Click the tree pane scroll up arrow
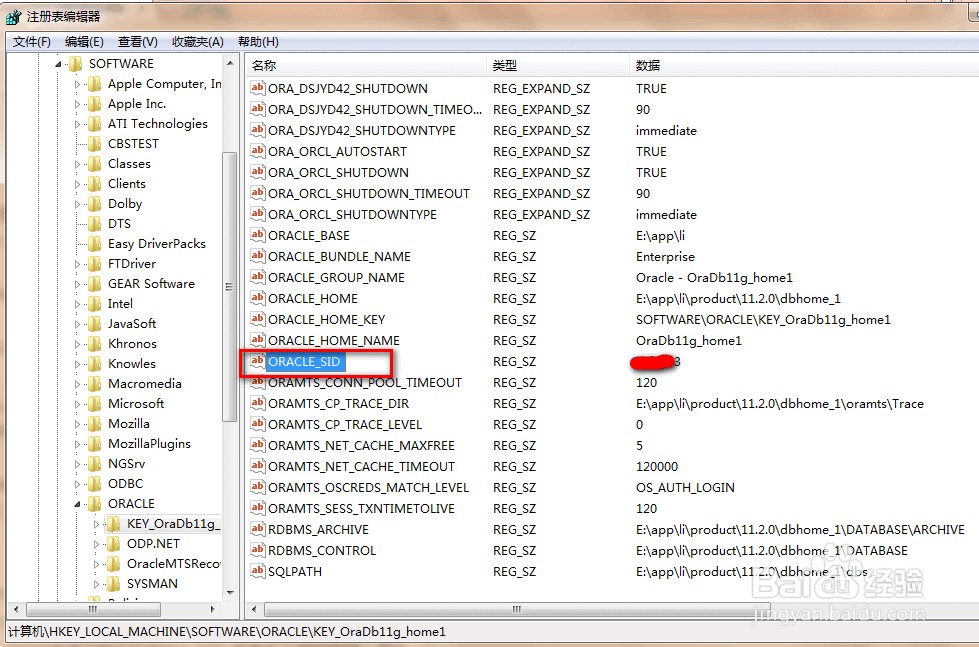The height and width of the screenshot is (647, 979). pyautogui.click(x=230, y=63)
